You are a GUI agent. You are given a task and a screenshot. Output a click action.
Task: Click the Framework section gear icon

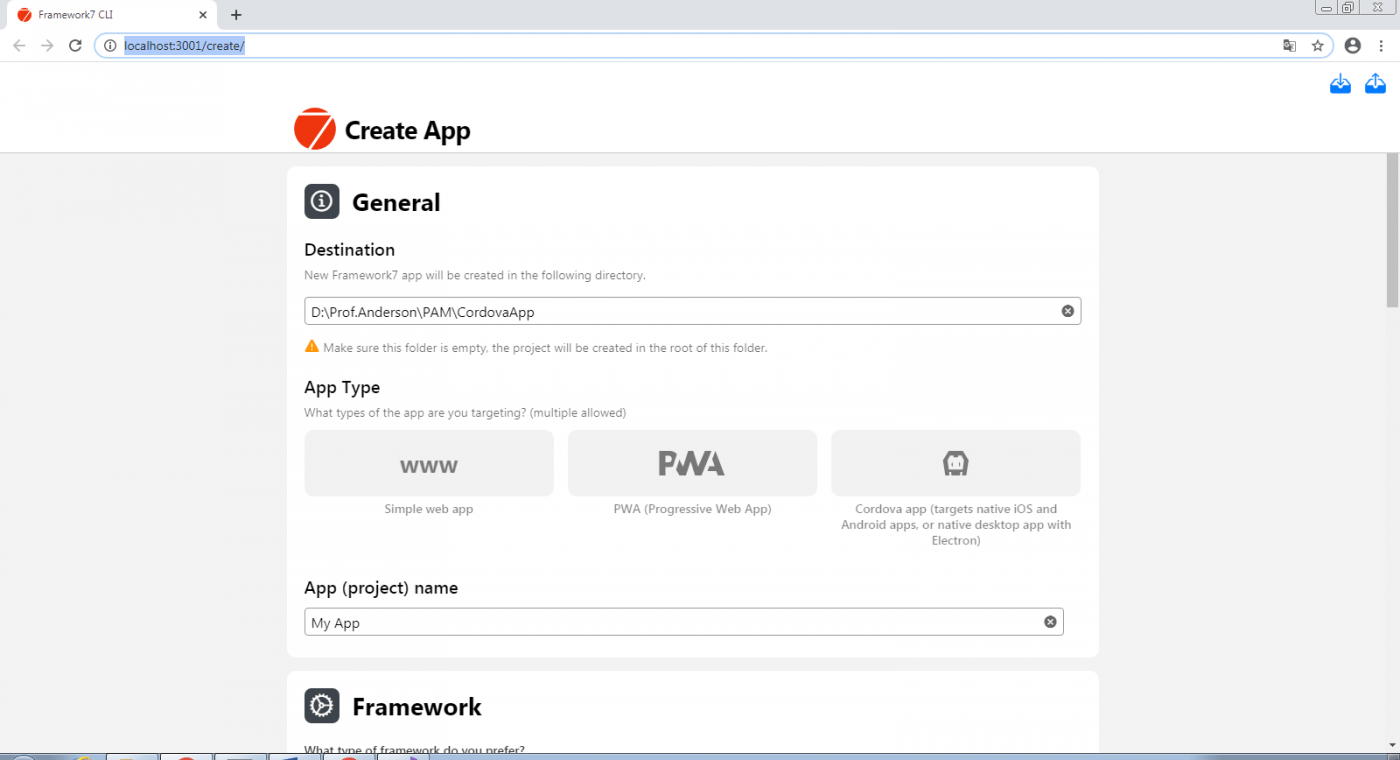(322, 706)
